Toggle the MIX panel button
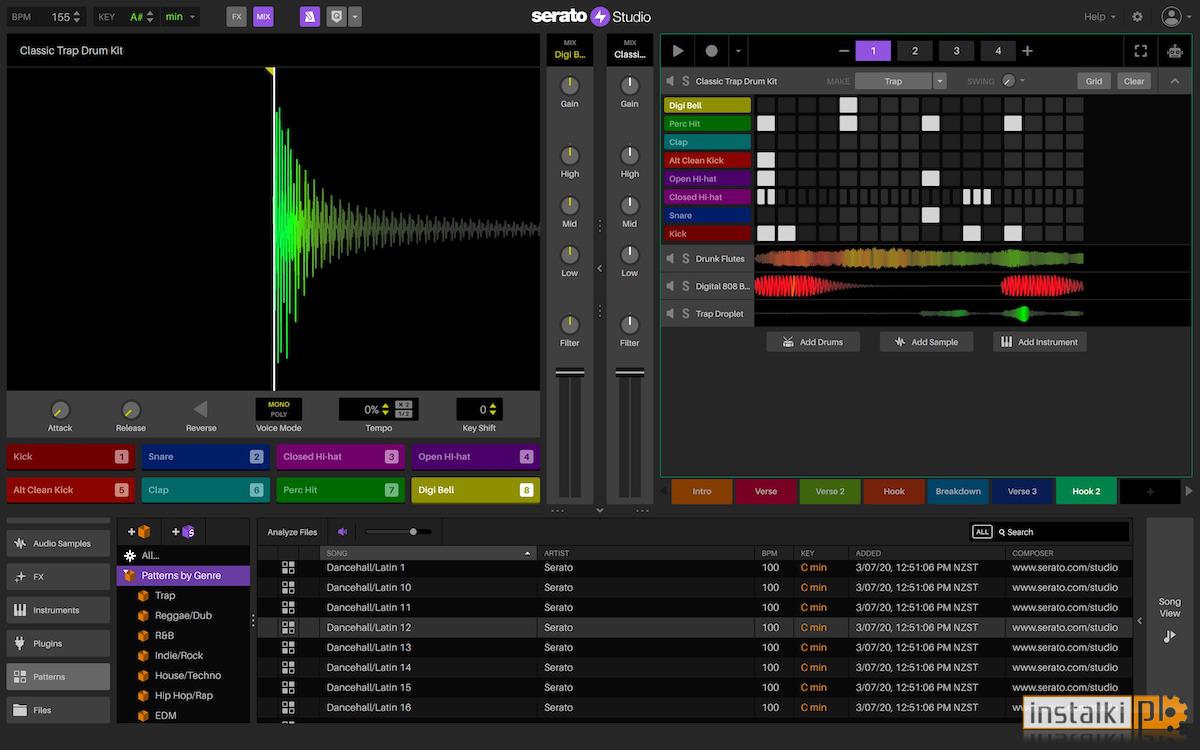This screenshot has width=1200, height=750. pos(263,17)
